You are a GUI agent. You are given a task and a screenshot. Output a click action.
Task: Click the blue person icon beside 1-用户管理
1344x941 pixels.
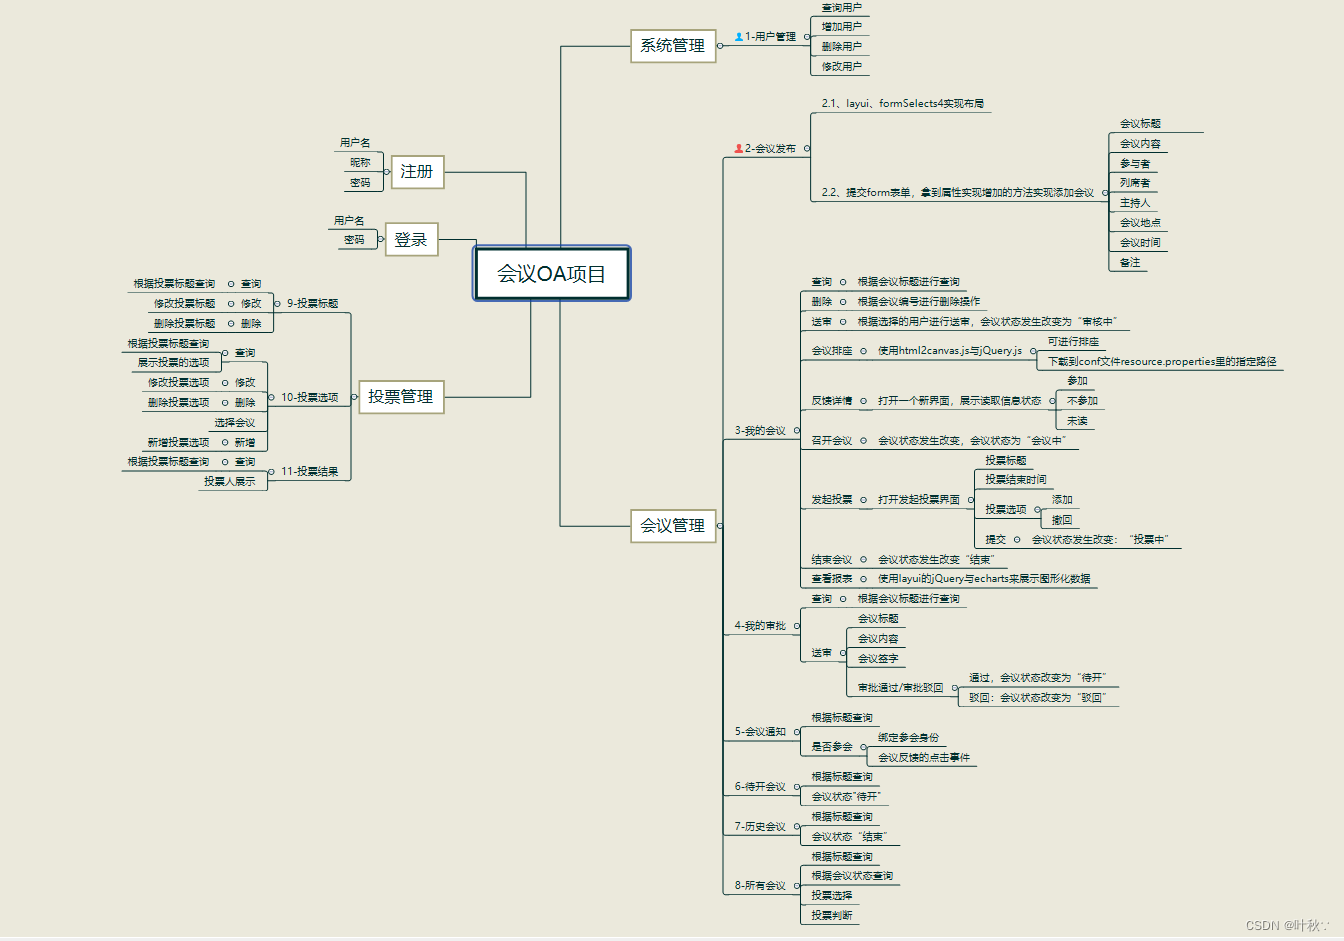(x=739, y=37)
